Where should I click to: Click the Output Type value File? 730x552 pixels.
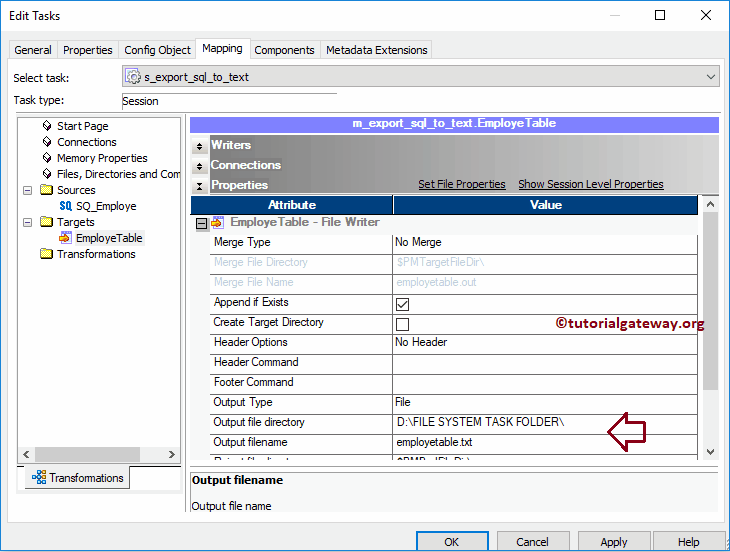pyautogui.click(x=545, y=402)
